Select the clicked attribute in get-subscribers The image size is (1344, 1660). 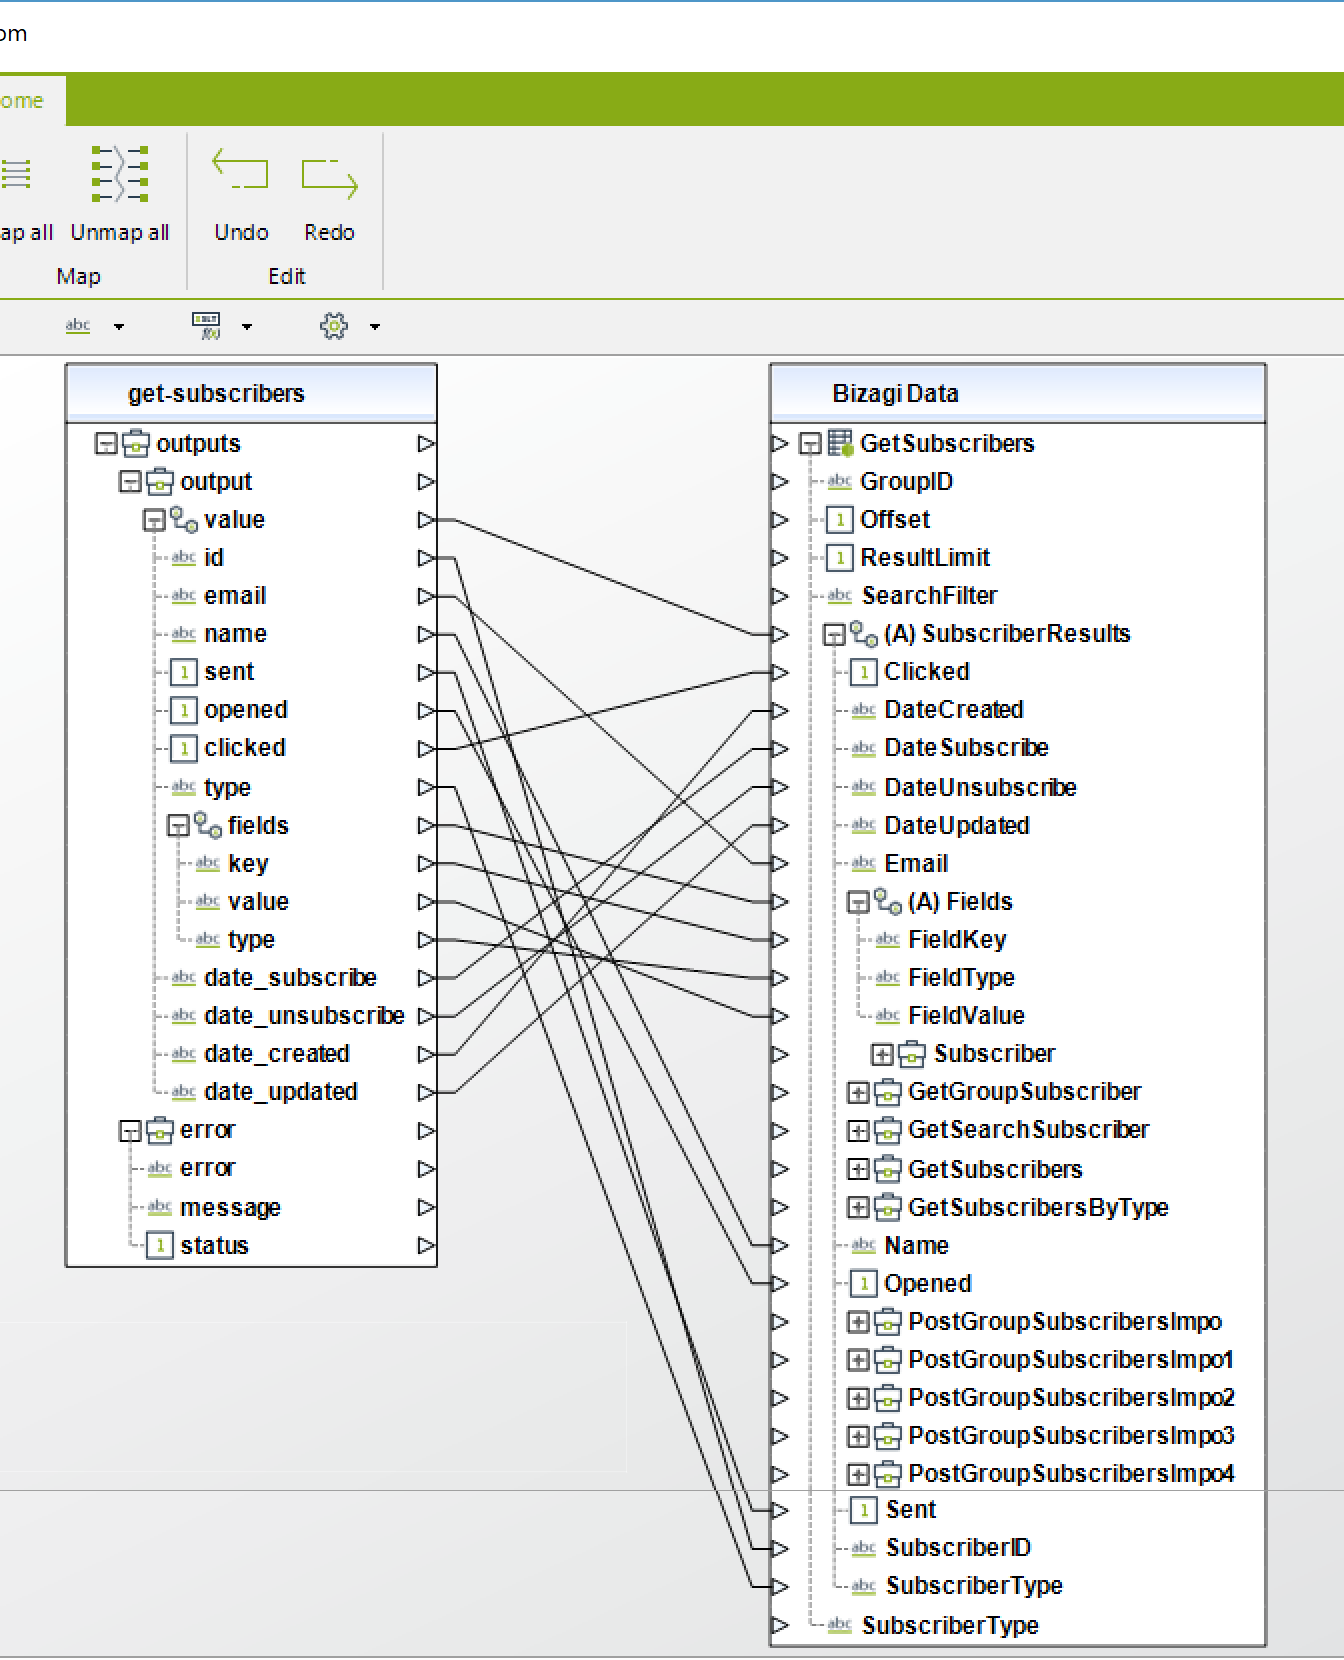point(245,748)
